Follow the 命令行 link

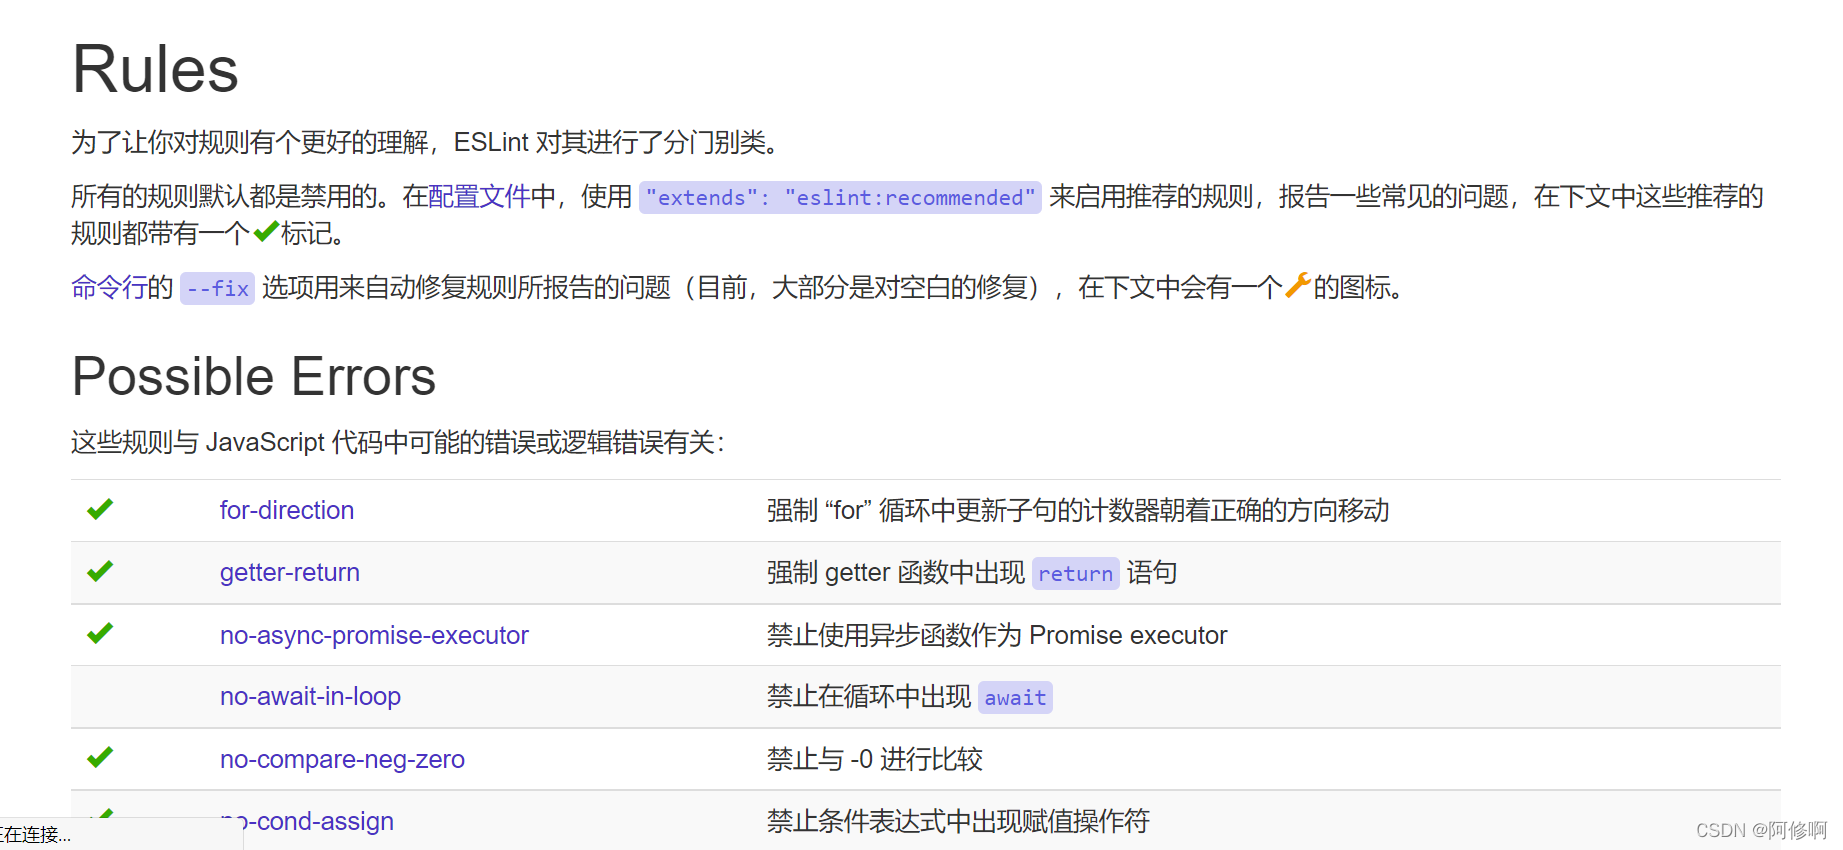coord(109,288)
